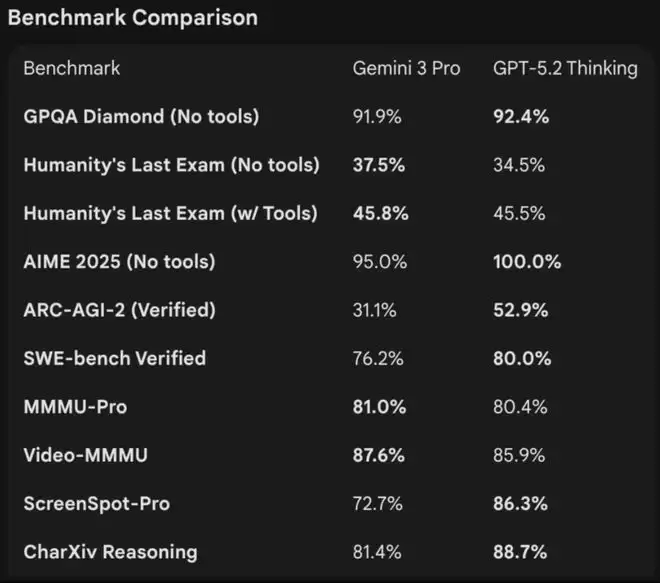
Task: Select the GPT-5.2 Thinking column header
Action: tap(565, 68)
